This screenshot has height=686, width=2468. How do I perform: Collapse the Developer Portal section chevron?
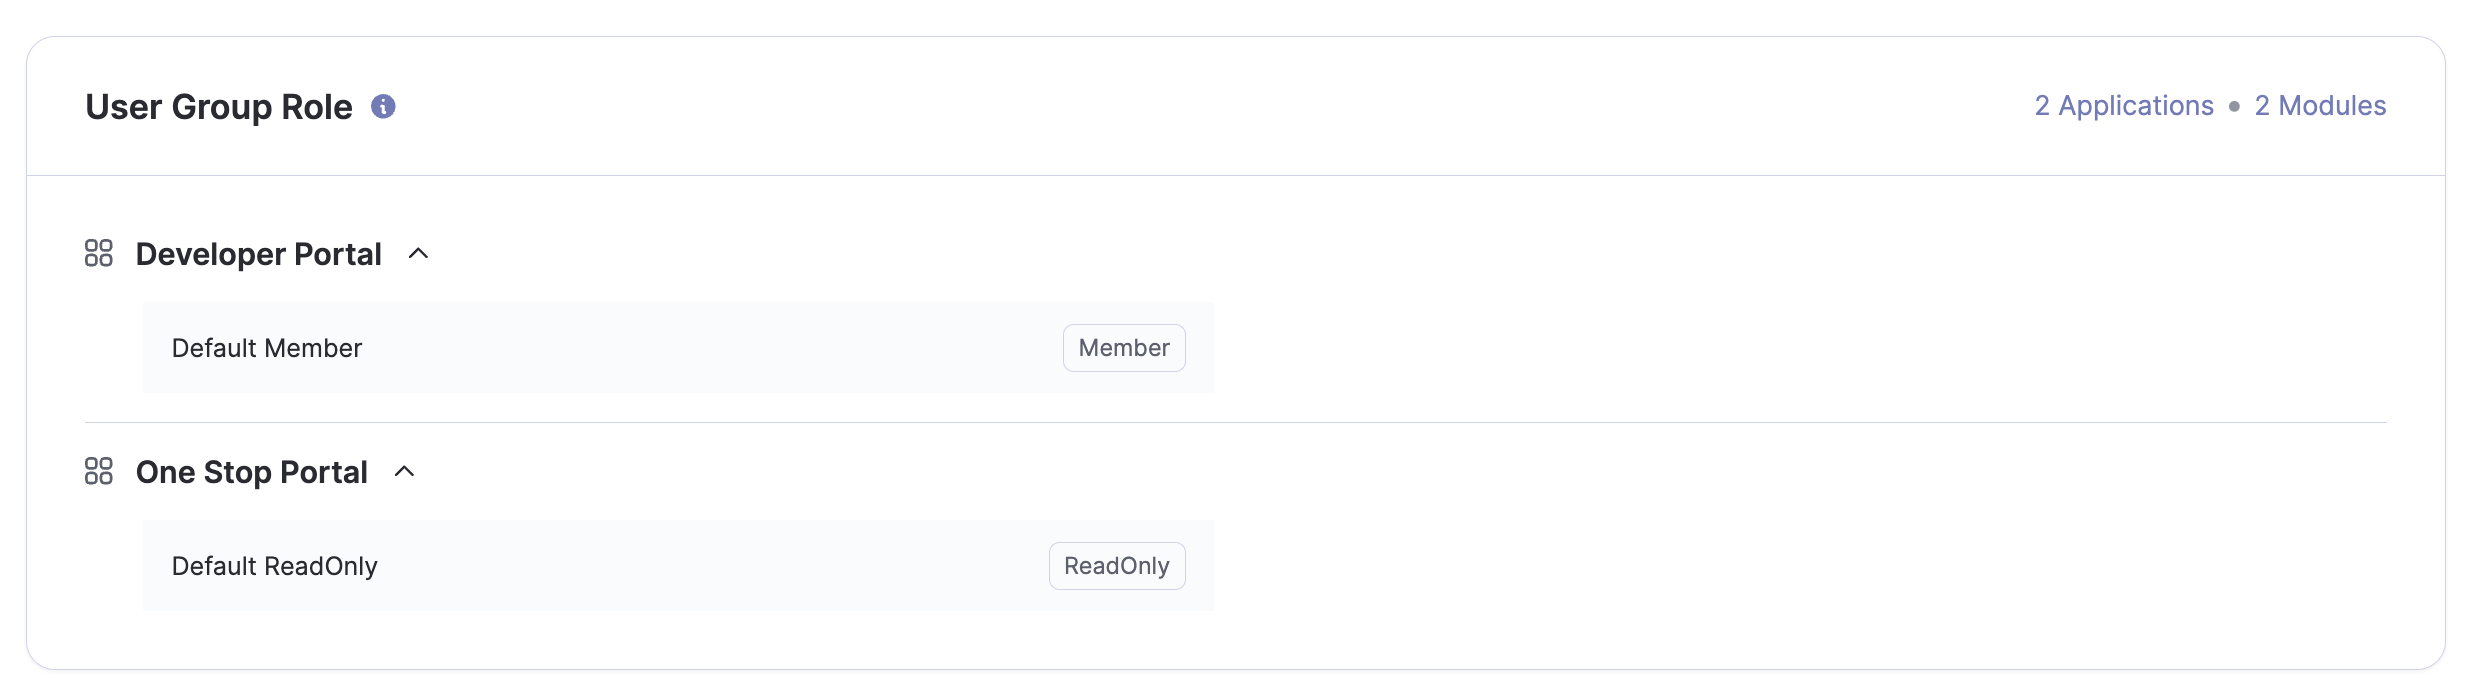coord(419,254)
